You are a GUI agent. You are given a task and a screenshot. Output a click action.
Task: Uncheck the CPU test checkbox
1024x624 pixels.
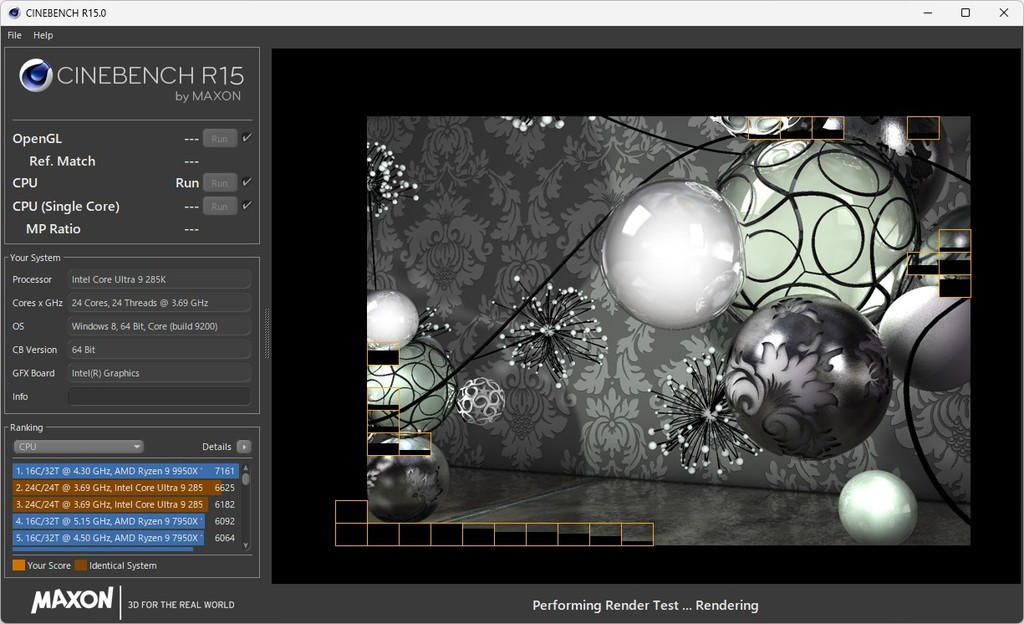pyautogui.click(x=247, y=182)
